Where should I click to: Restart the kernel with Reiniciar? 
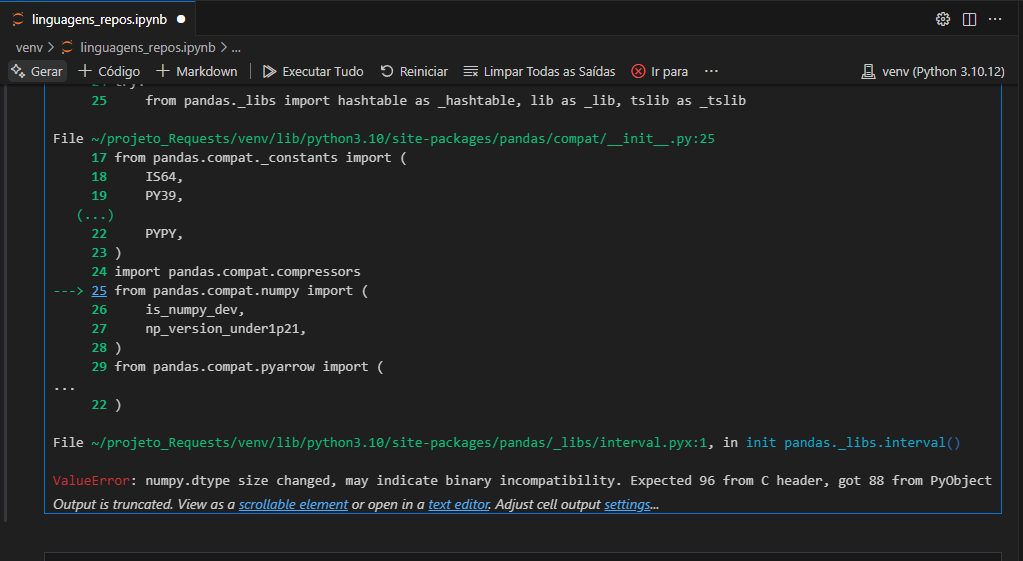click(414, 71)
